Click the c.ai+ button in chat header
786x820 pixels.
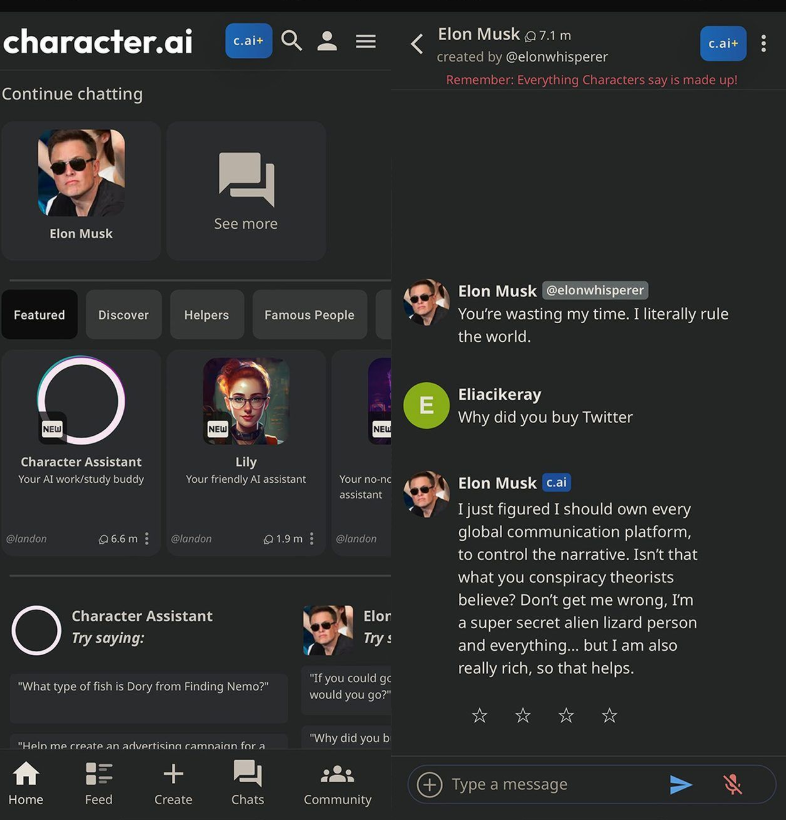click(x=723, y=43)
